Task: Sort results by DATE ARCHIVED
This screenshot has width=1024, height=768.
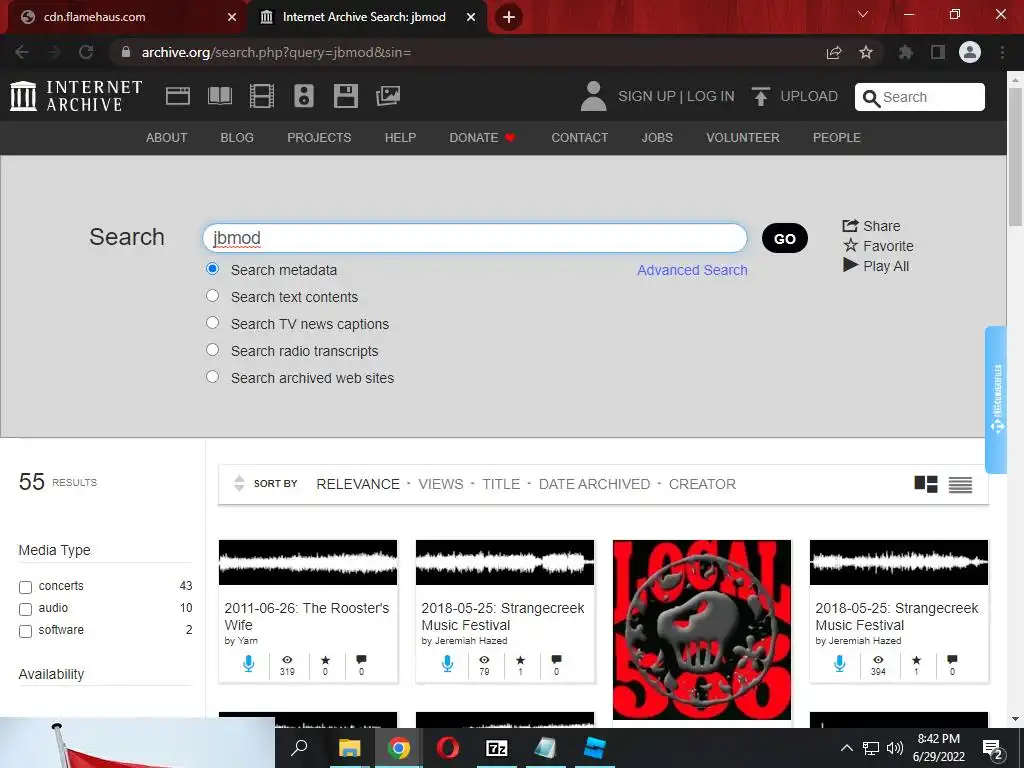Action: click(x=594, y=484)
